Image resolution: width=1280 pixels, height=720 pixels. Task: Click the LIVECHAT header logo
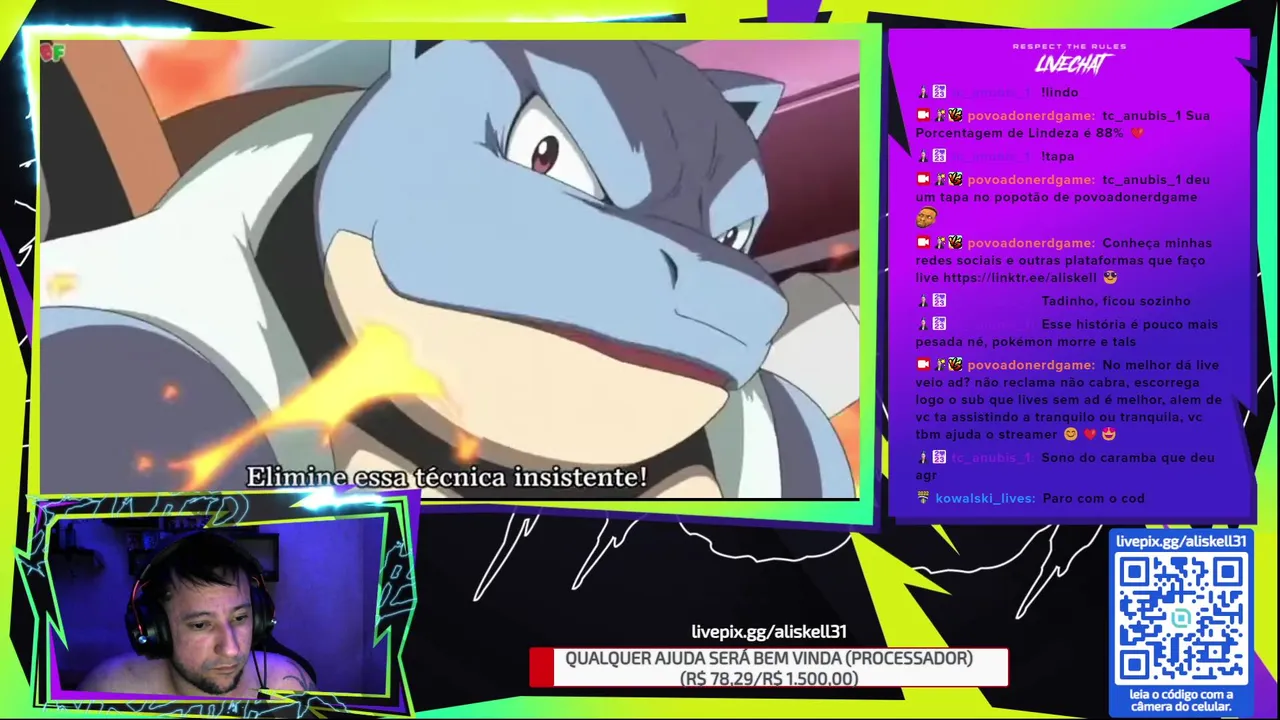(1074, 64)
